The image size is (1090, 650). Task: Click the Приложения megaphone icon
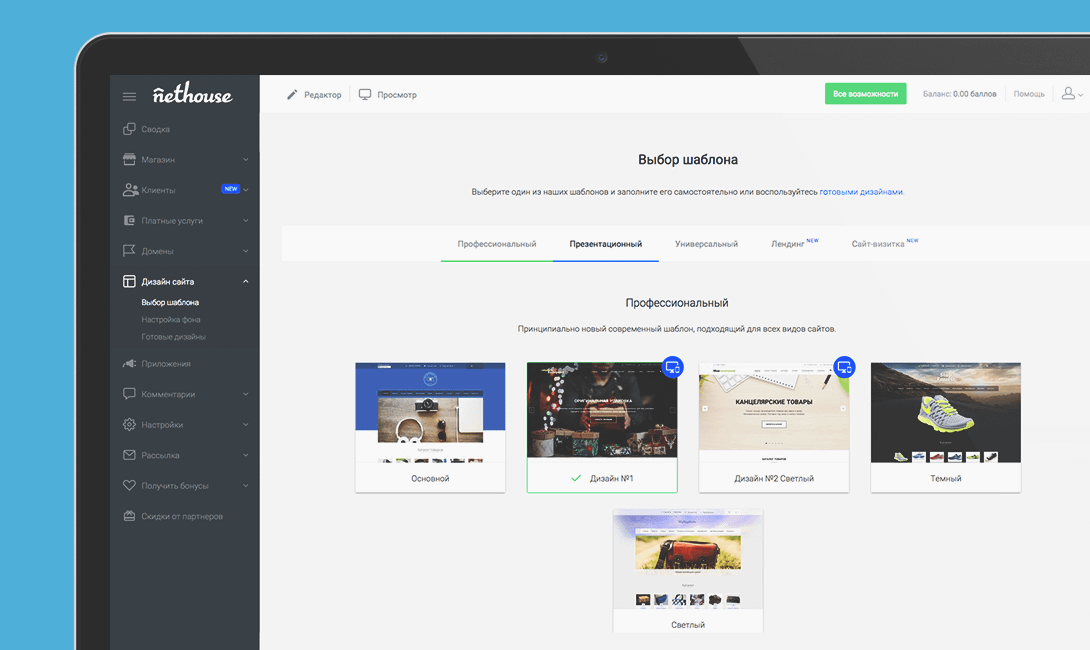130,364
